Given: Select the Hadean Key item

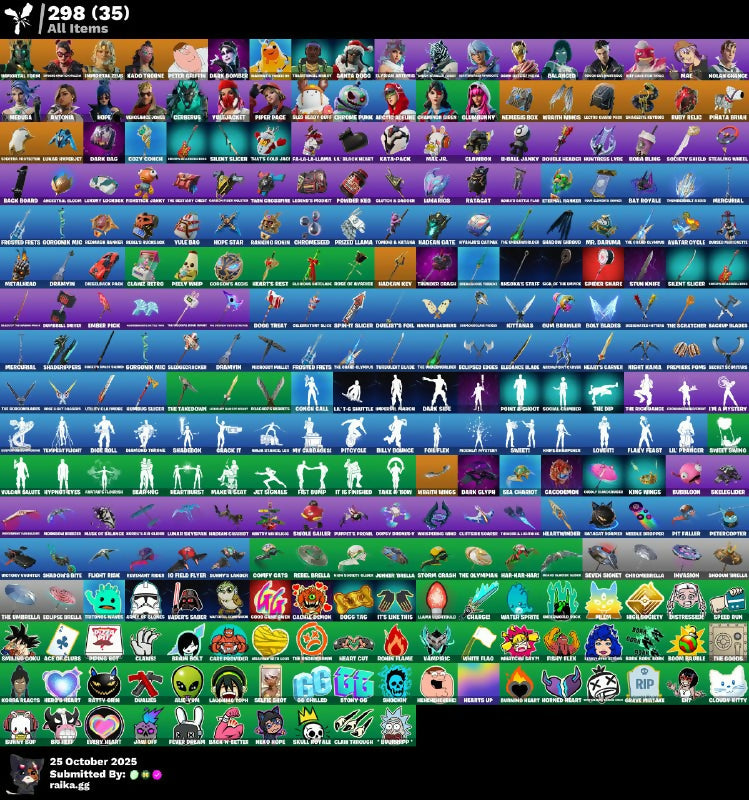Looking at the screenshot, I should coord(395,266).
